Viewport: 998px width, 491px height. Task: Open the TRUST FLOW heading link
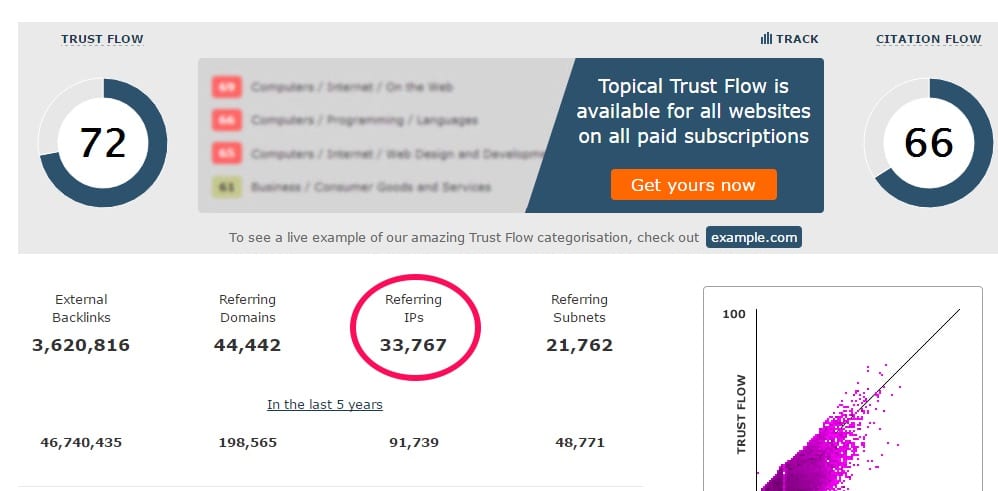coord(102,39)
